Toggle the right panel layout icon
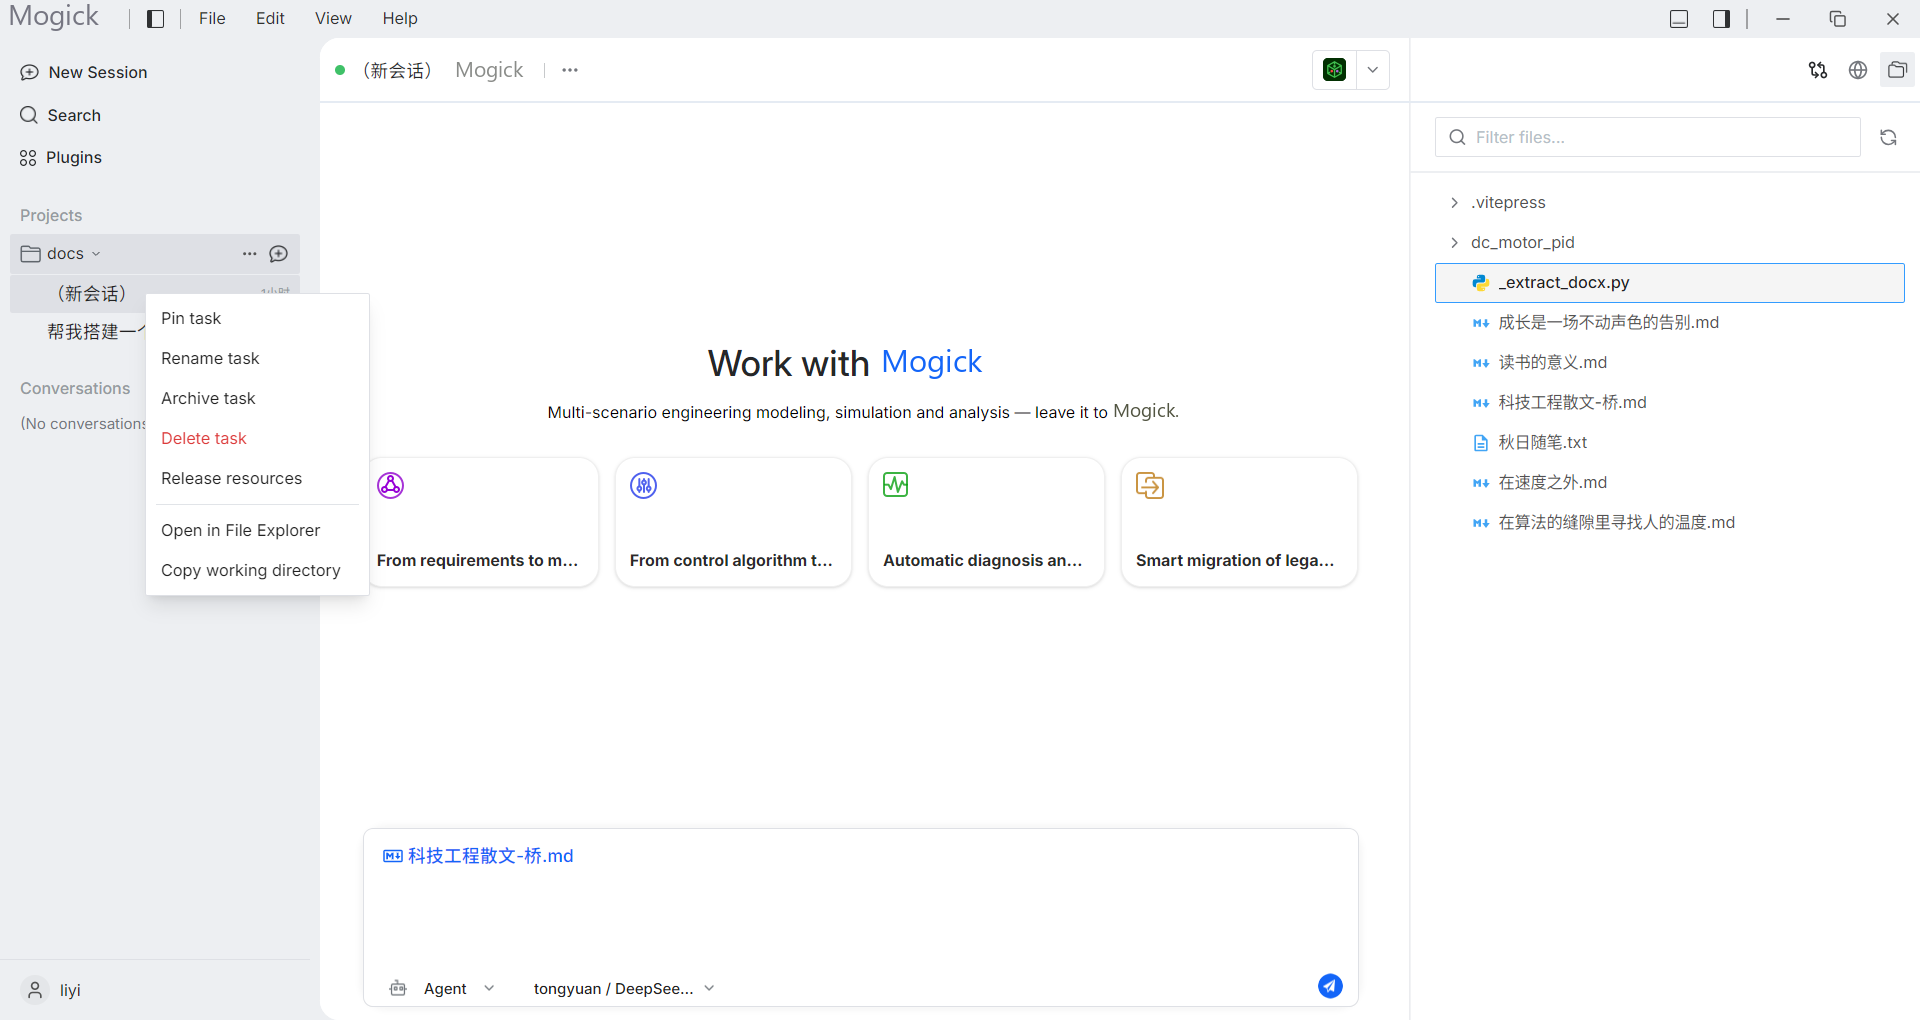Image resolution: width=1920 pixels, height=1020 pixels. click(x=1721, y=19)
